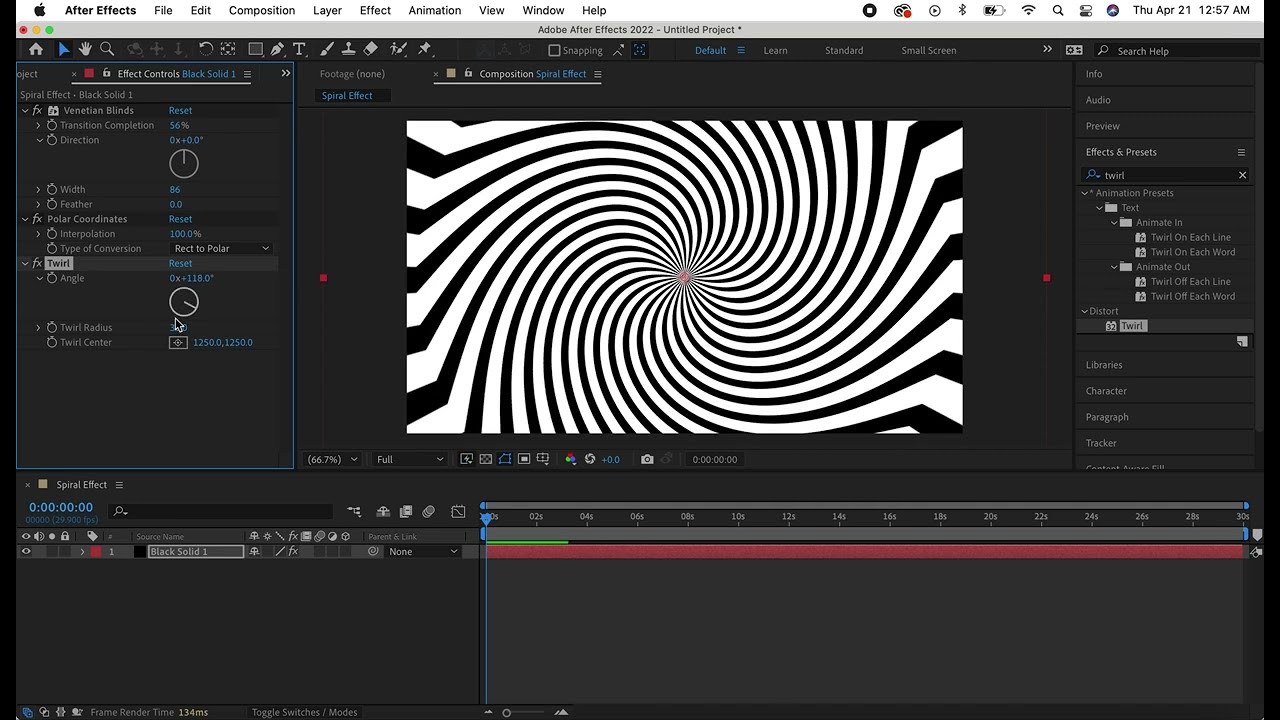Open the composition mini-flowchart icon

(x=354, y=511)
